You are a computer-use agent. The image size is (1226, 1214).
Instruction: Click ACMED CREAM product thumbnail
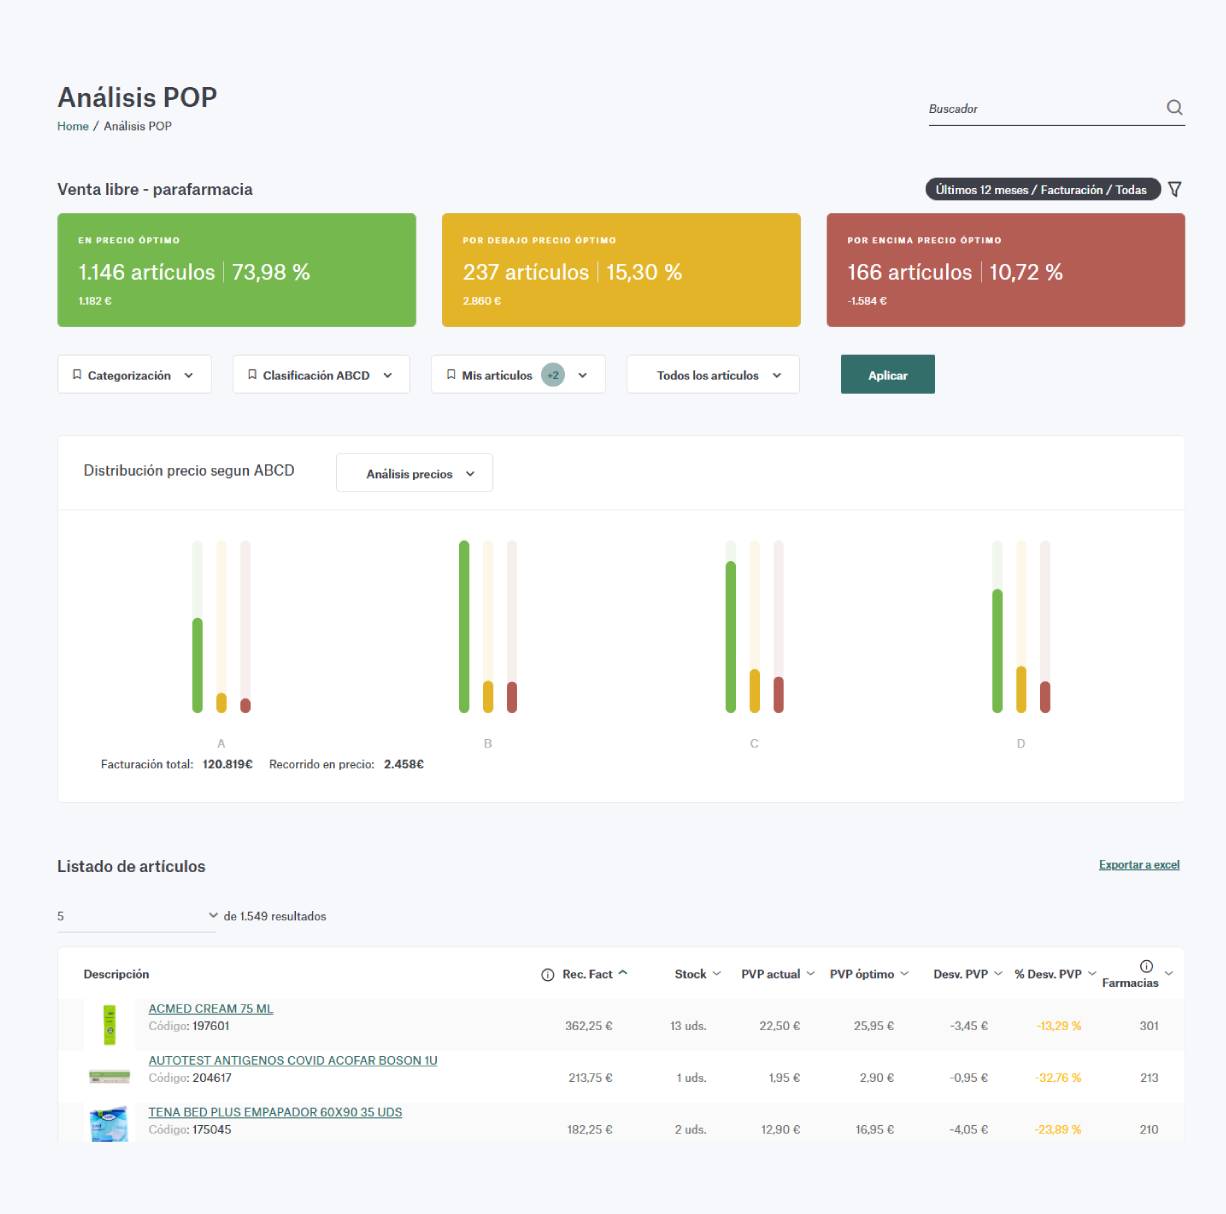pos(110,1025)
